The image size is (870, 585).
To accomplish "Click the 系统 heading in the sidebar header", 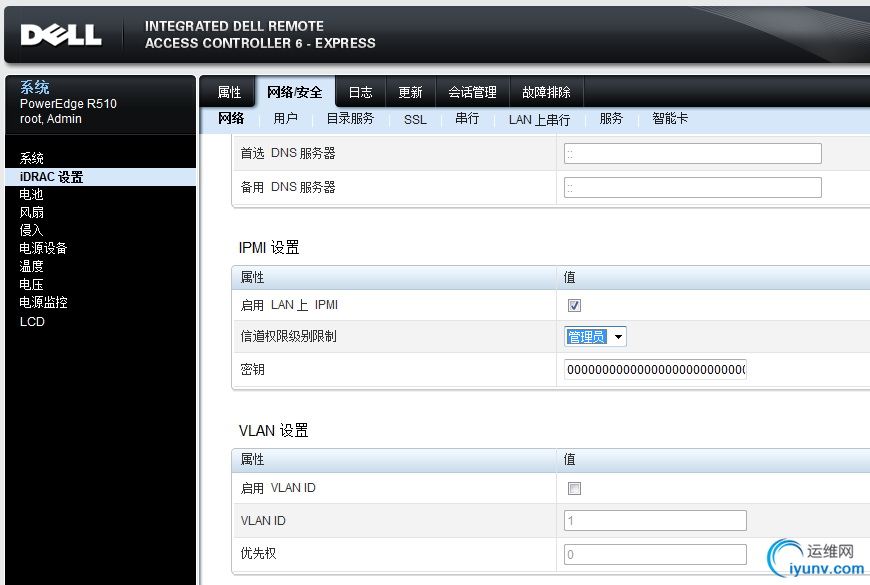I will tap(34, 87).
